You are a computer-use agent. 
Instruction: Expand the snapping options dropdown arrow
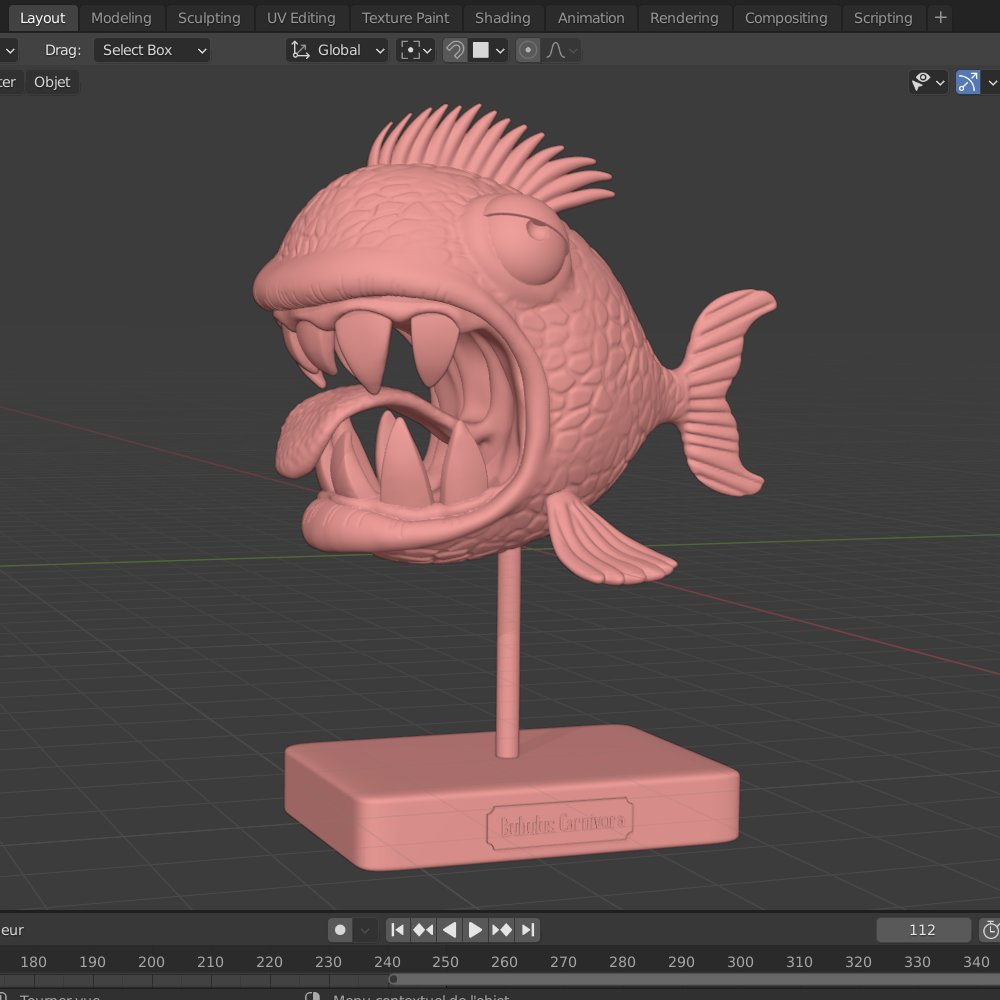click(501, 50)
